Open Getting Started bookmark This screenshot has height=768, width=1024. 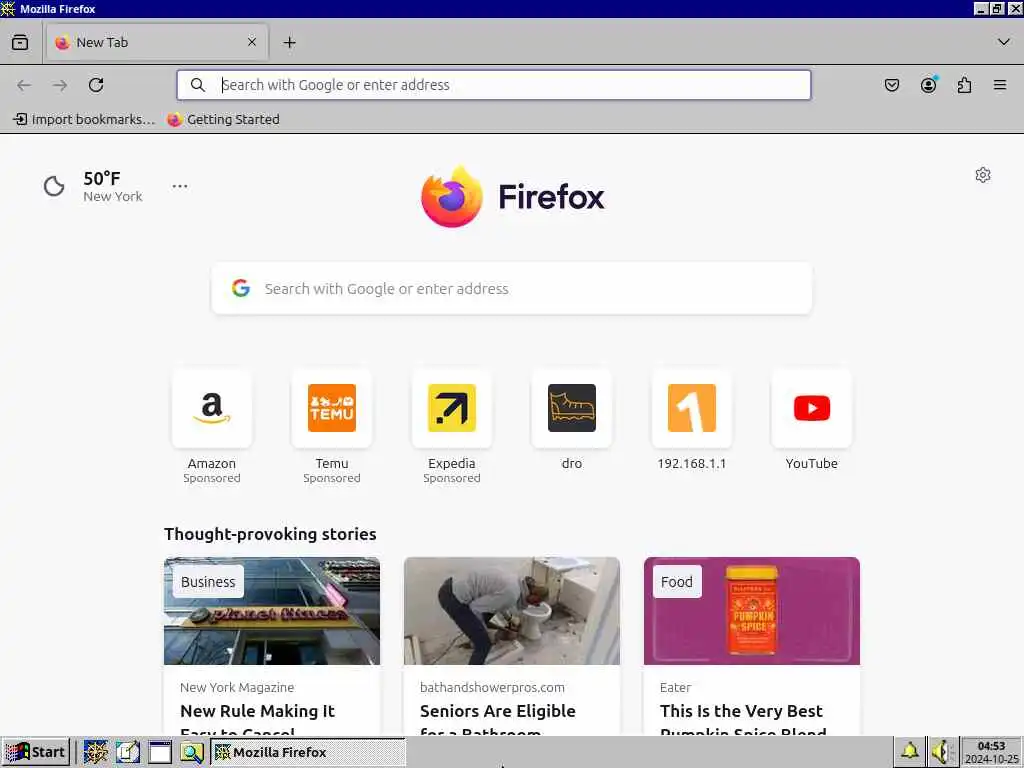(223, 120)
